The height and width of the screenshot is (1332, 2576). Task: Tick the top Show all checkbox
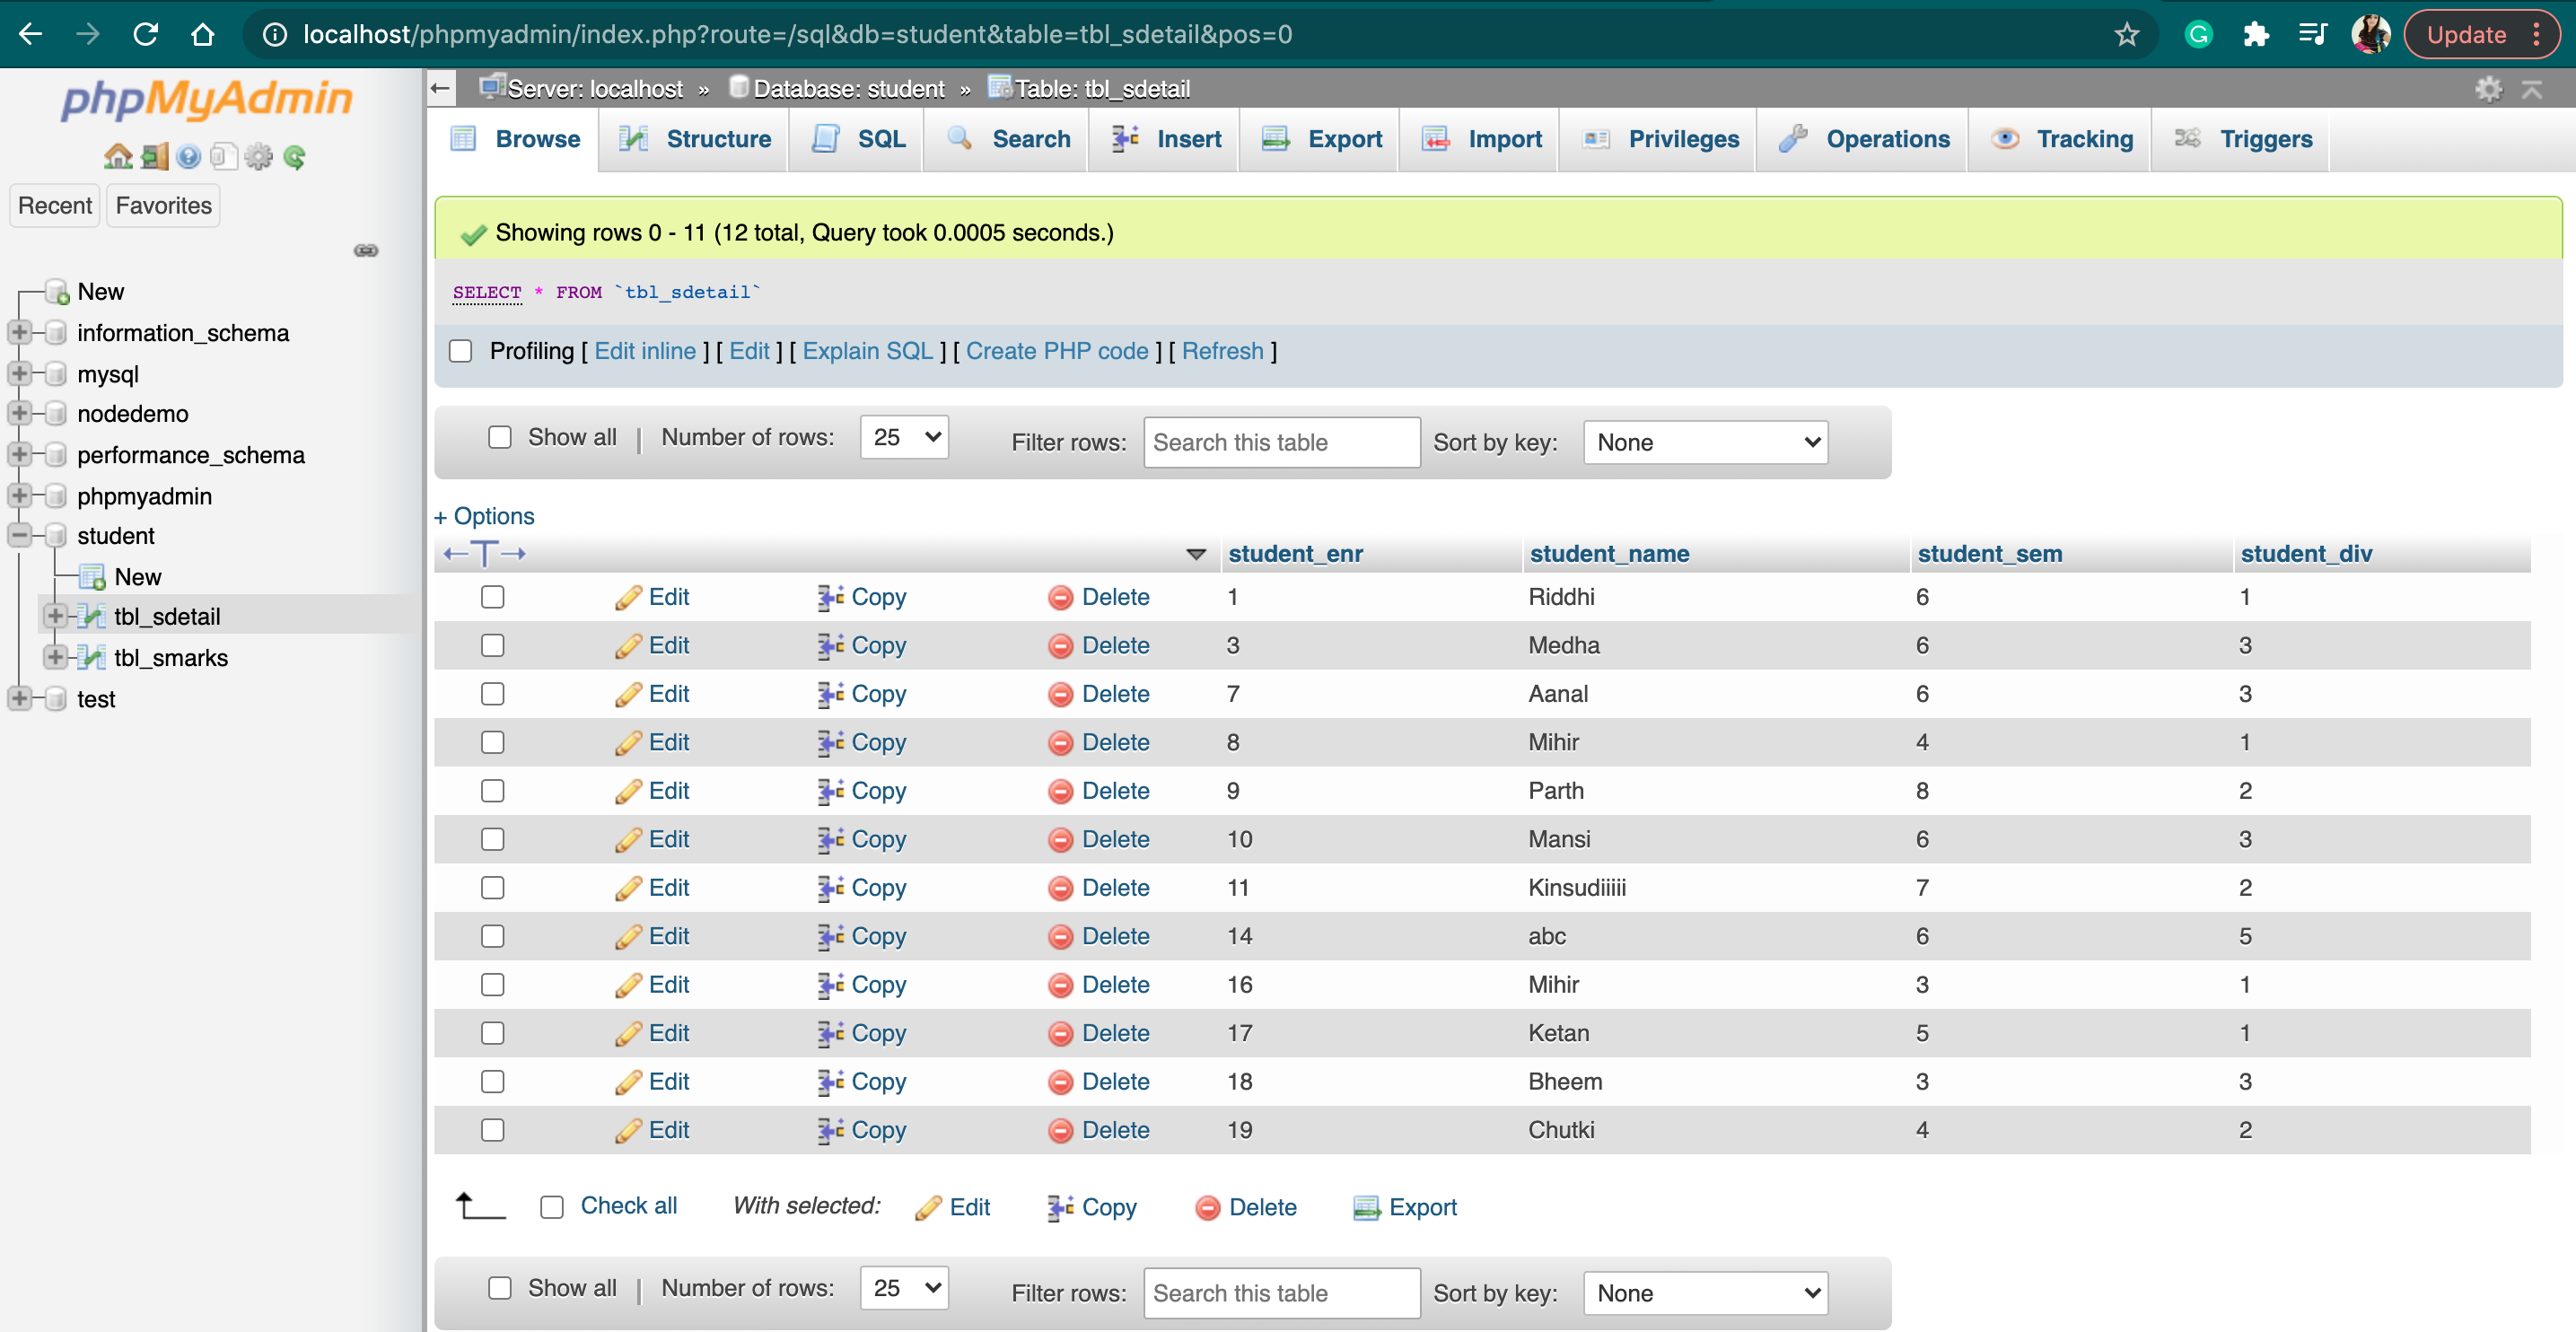pyautogui.click(x=499, y=437)
